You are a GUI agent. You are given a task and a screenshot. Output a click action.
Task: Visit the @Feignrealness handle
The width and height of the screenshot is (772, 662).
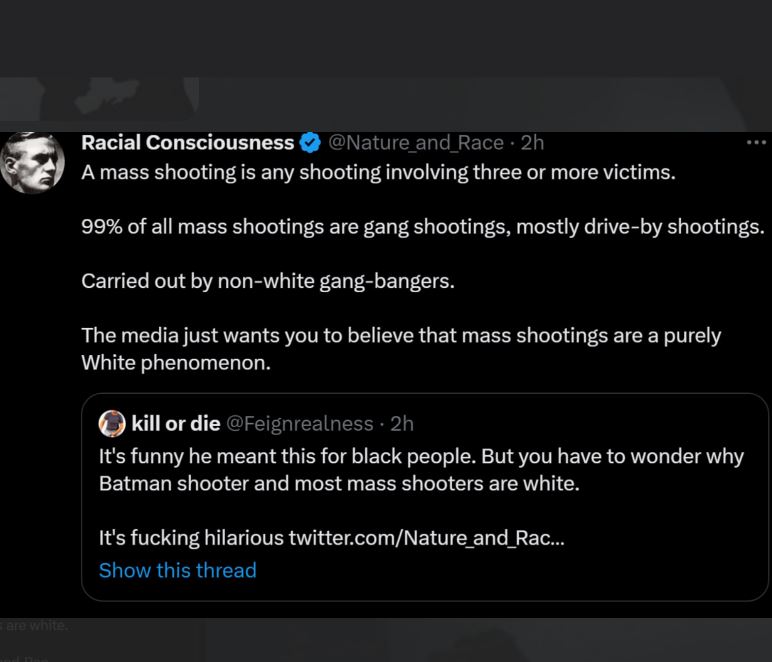(x=300, y=423)
